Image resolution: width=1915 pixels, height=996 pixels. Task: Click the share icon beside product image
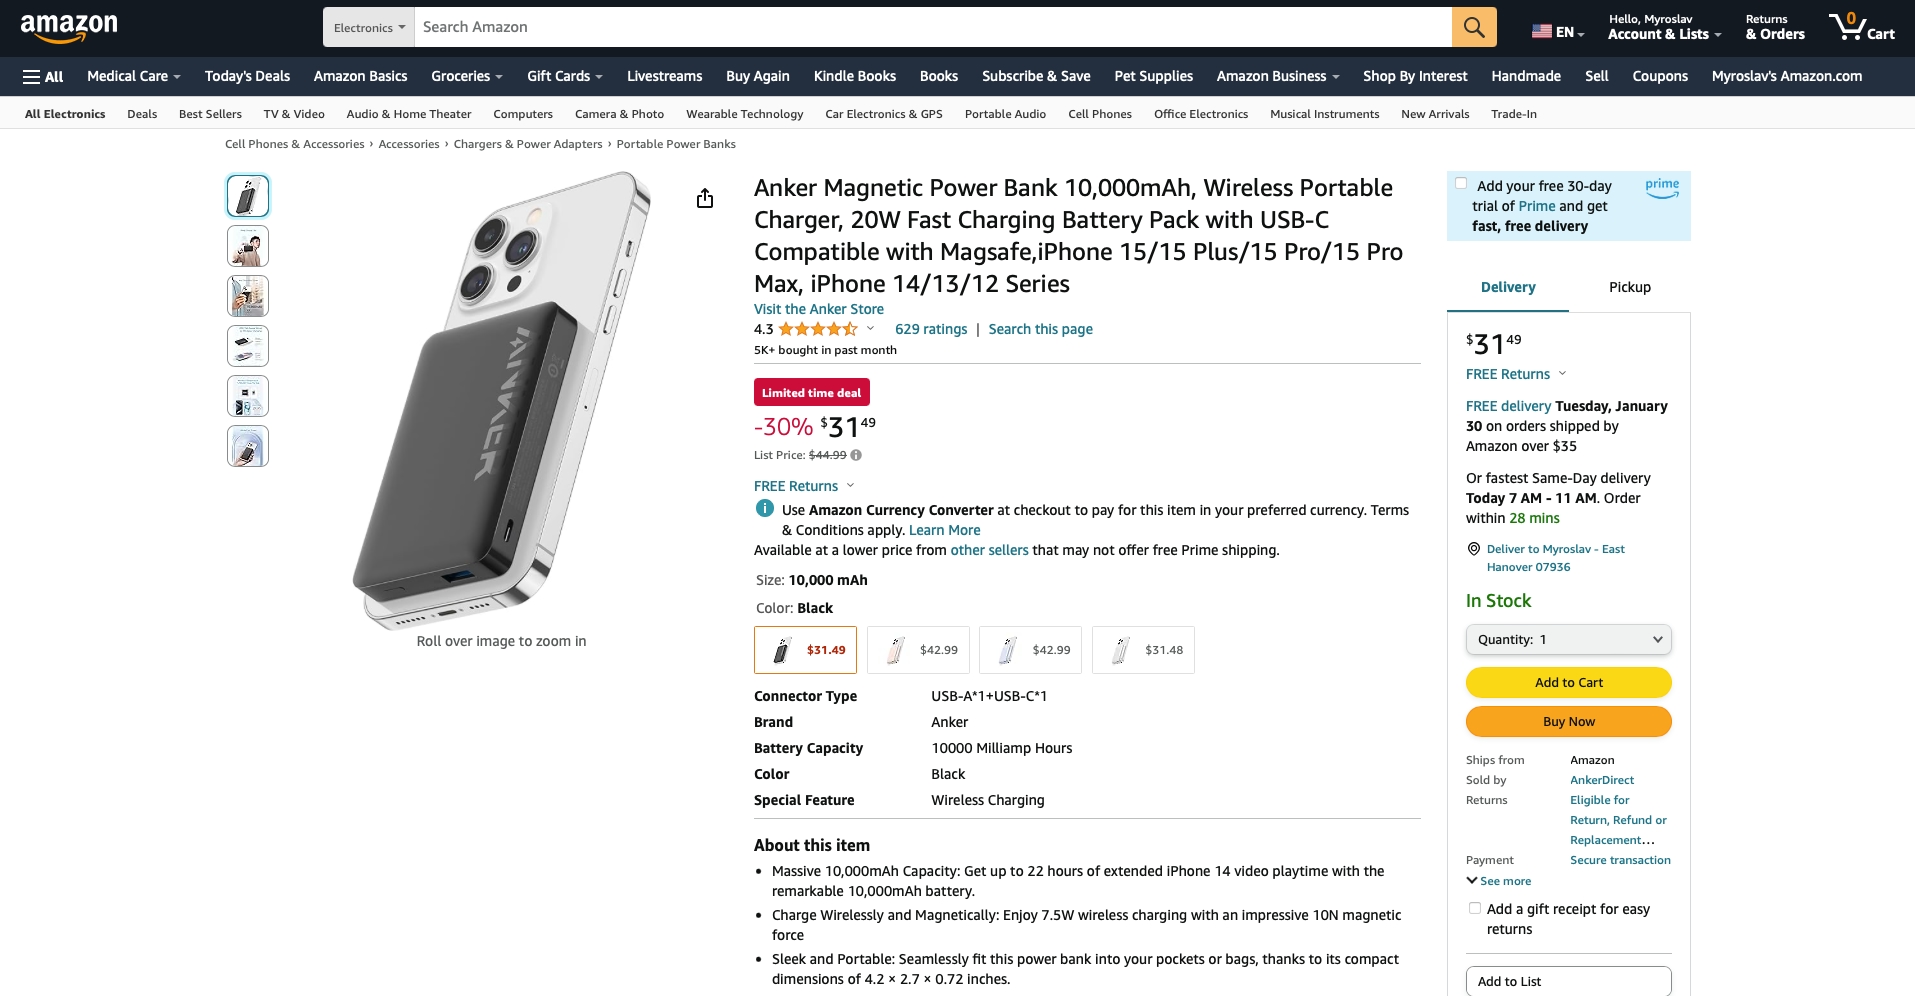pyautogui.click(x=705, y=198)
